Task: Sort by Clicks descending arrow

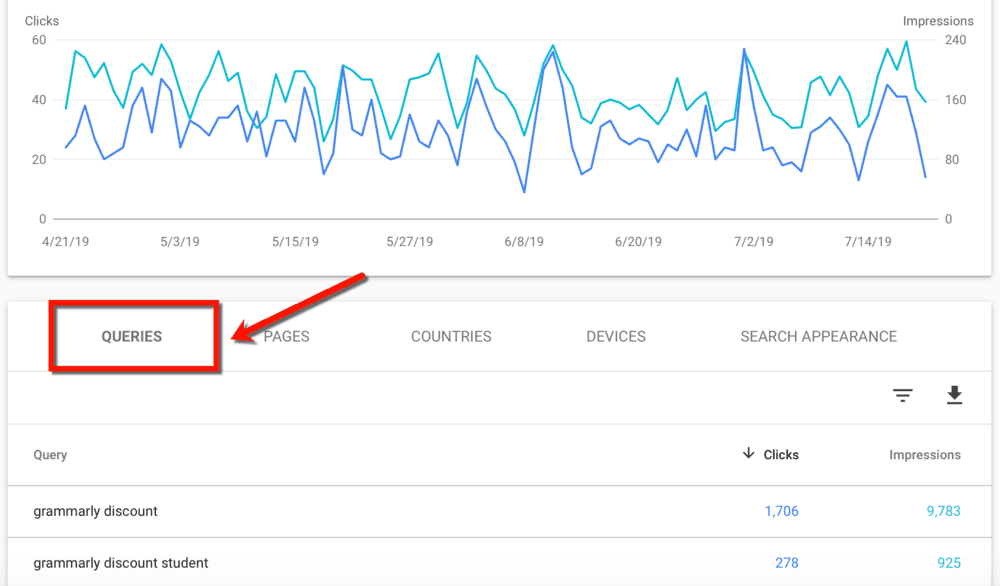Action: point(748,453)
